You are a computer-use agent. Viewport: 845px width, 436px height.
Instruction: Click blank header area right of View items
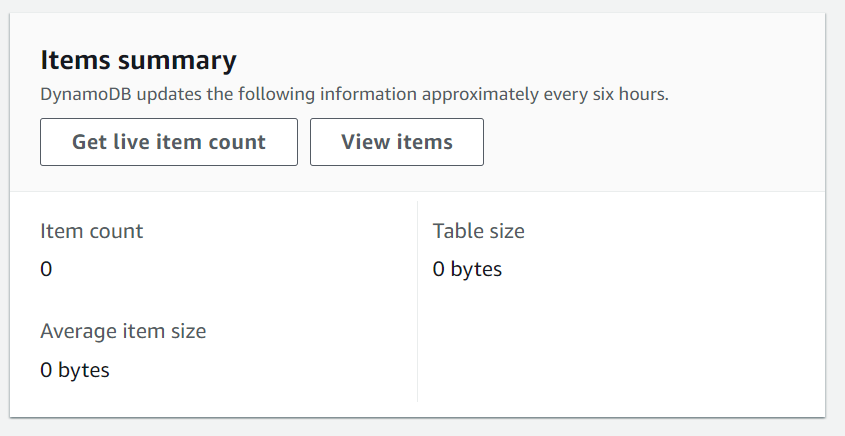click(650, 142)
